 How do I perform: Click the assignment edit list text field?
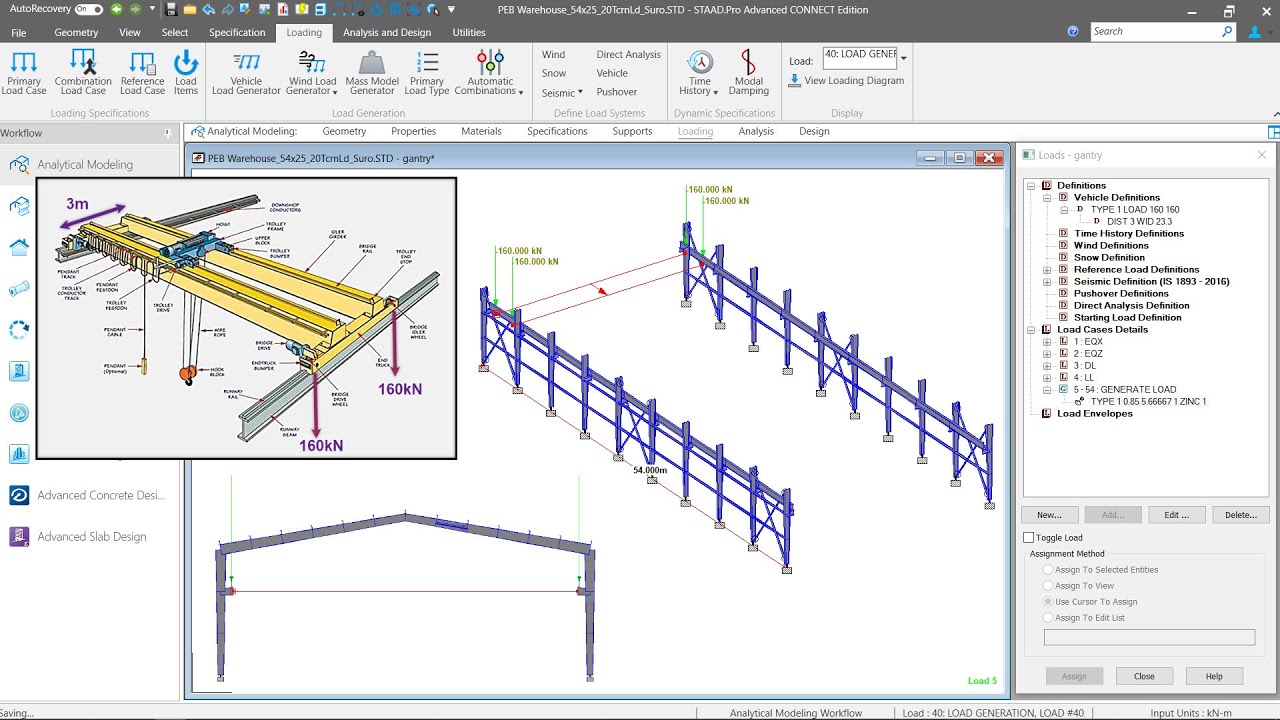pos(1149,637)
